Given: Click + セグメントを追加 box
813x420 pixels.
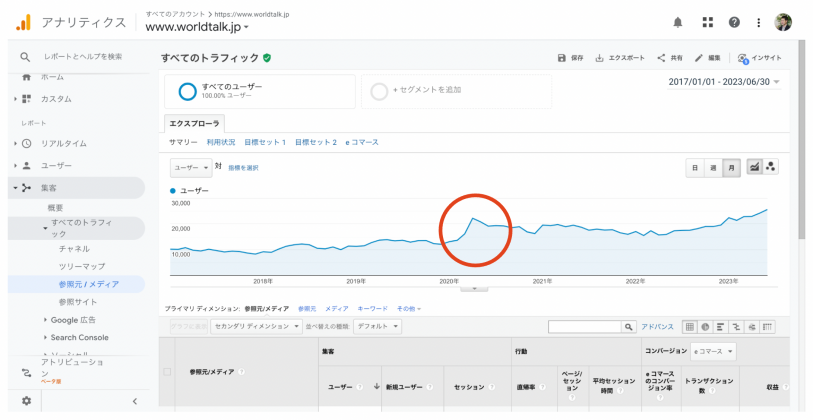Looking at the screenshot, I should (456, 91).
